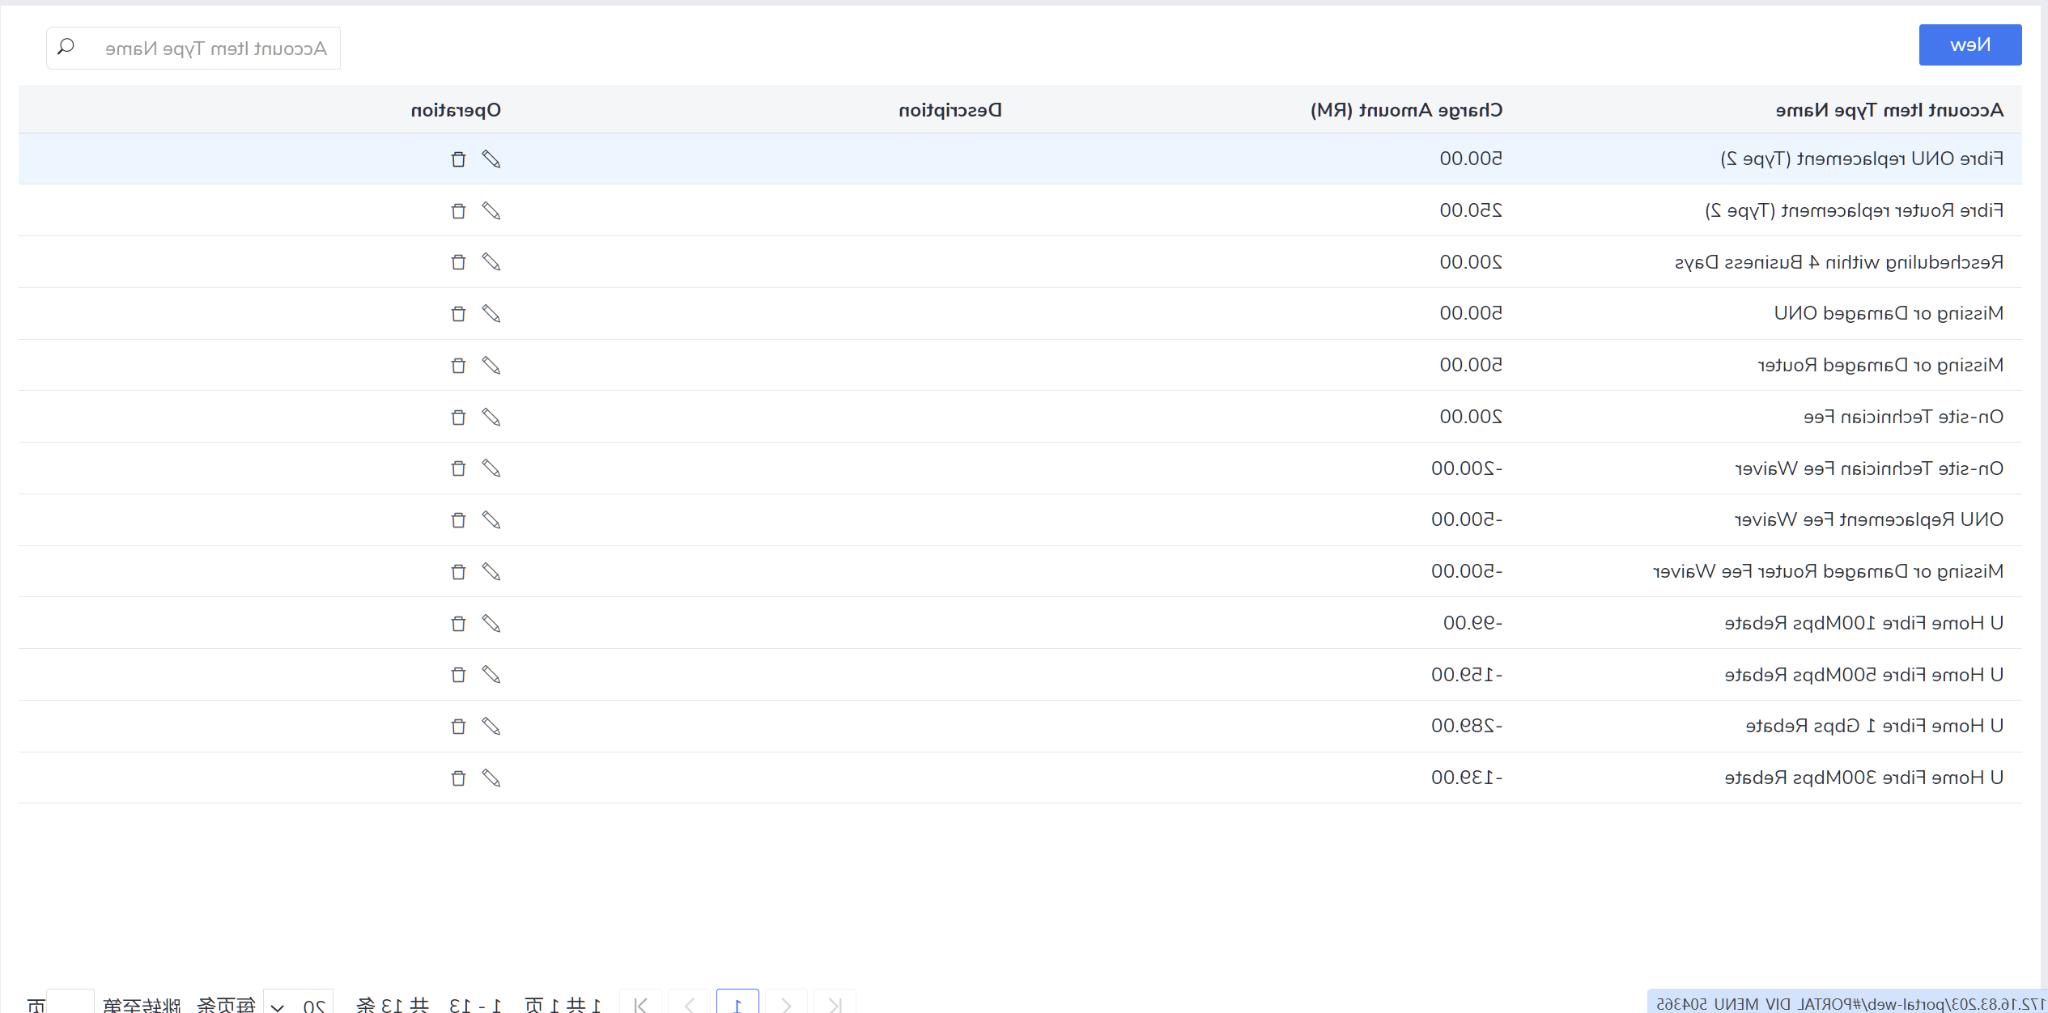Edit U Home Fibre 500Mbps Rebate
This screenshot has height=1013, width=2048.
[491, 675]
